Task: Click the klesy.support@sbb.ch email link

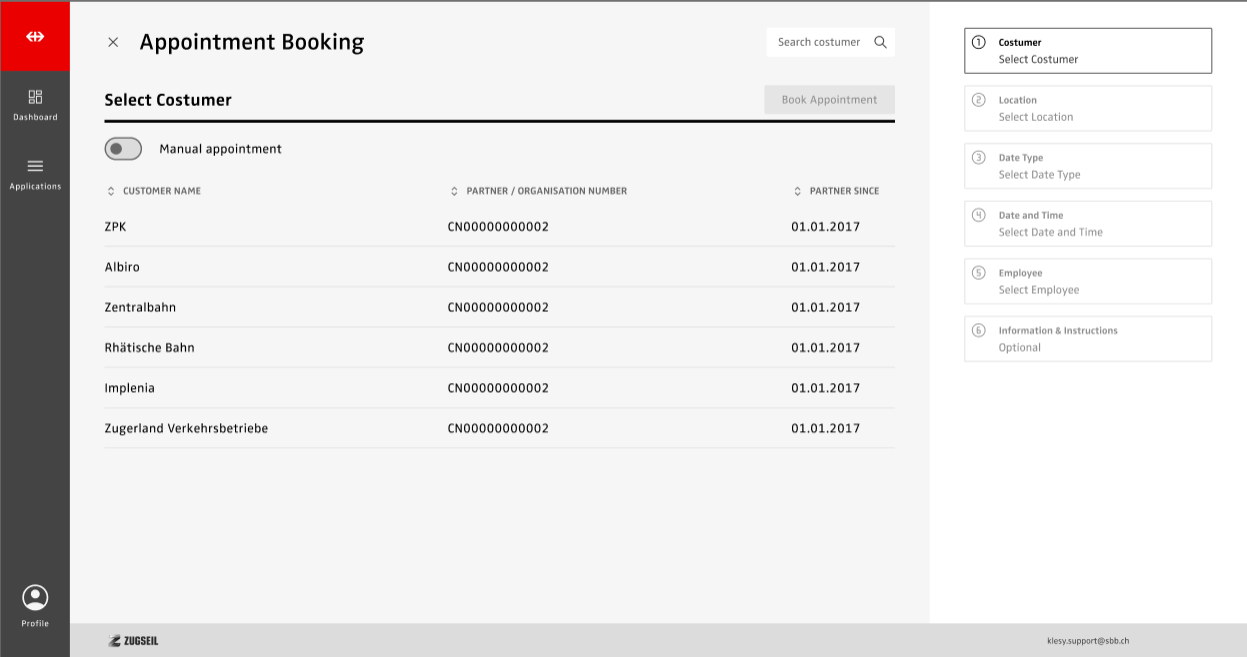Action: [x=1087, y=641]
